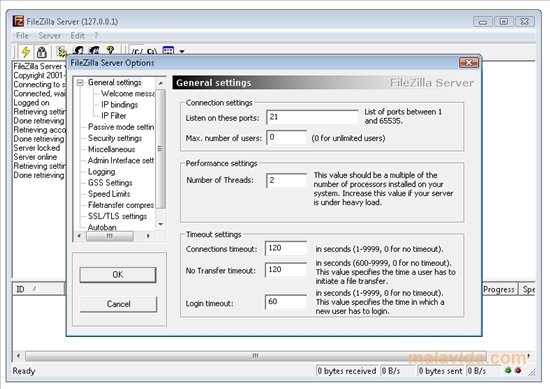
Task: Click the 'Server locked' log line
Action: [x=37, y=148]
